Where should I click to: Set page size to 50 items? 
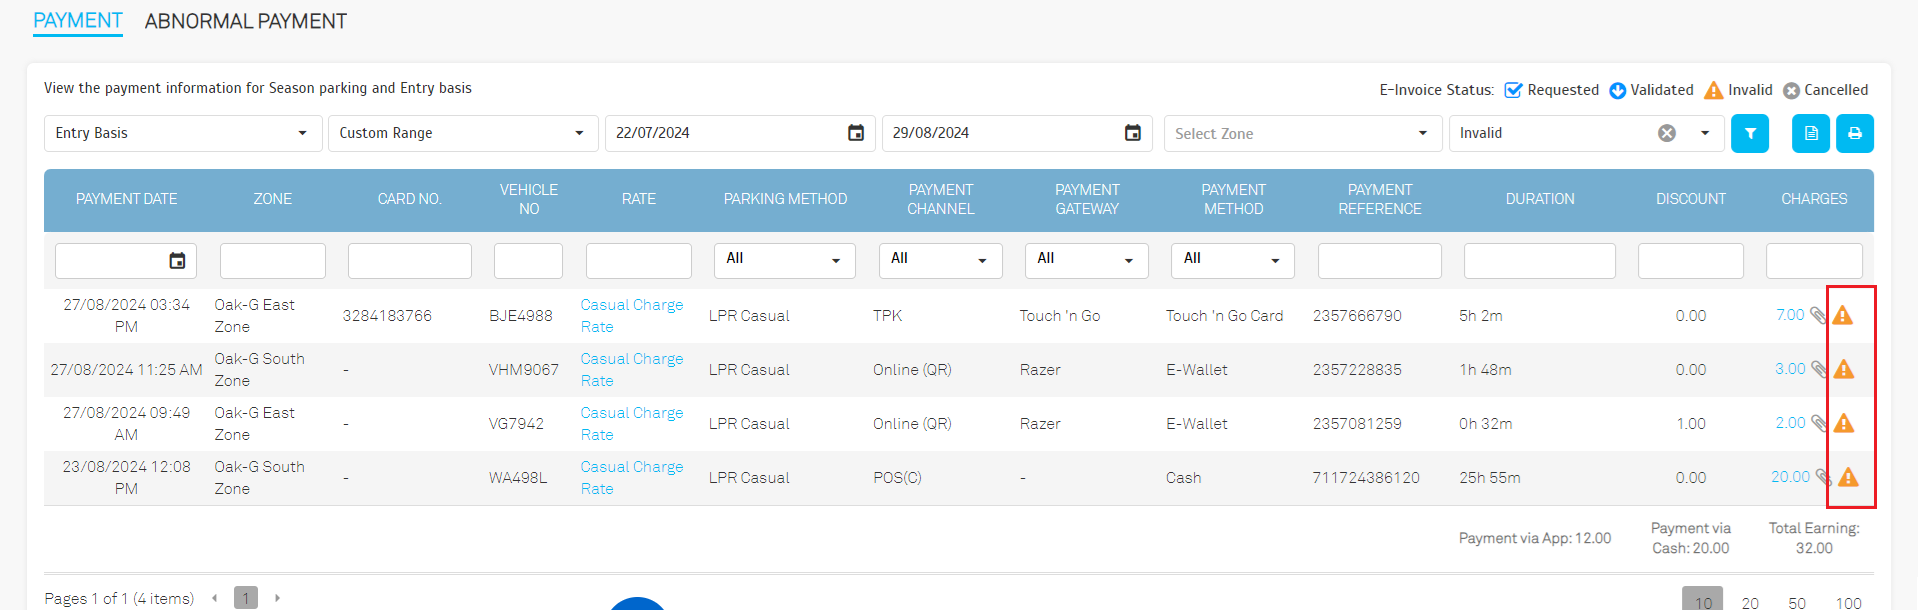tap(1796, 602)
